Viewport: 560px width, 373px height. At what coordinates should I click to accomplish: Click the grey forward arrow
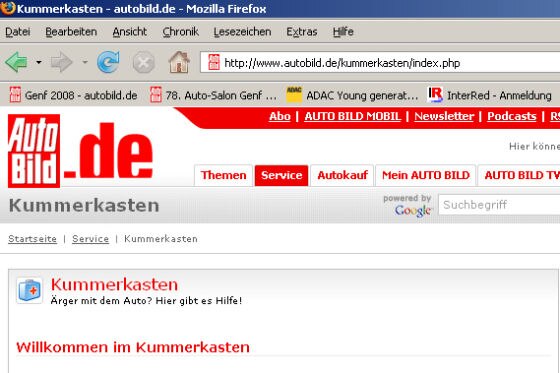point(61,62)
